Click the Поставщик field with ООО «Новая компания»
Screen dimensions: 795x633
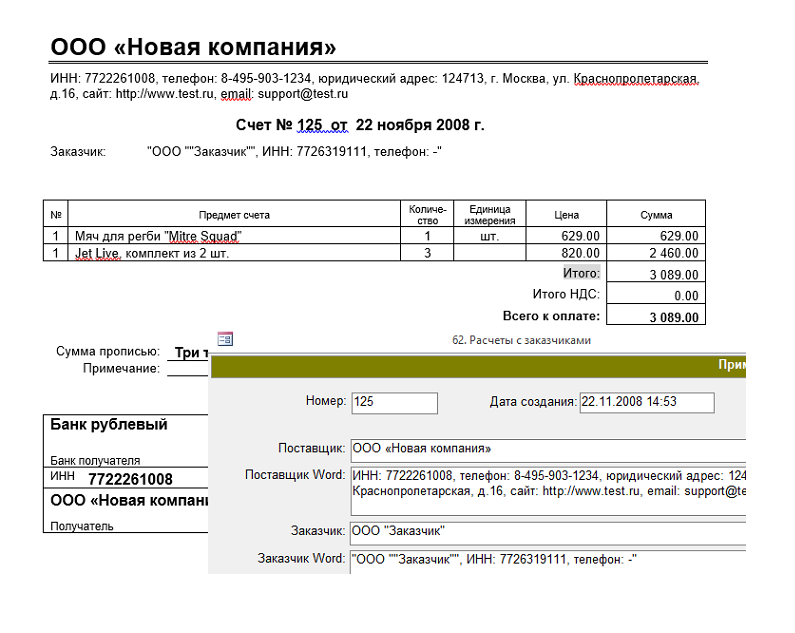[x=548, y=449]
